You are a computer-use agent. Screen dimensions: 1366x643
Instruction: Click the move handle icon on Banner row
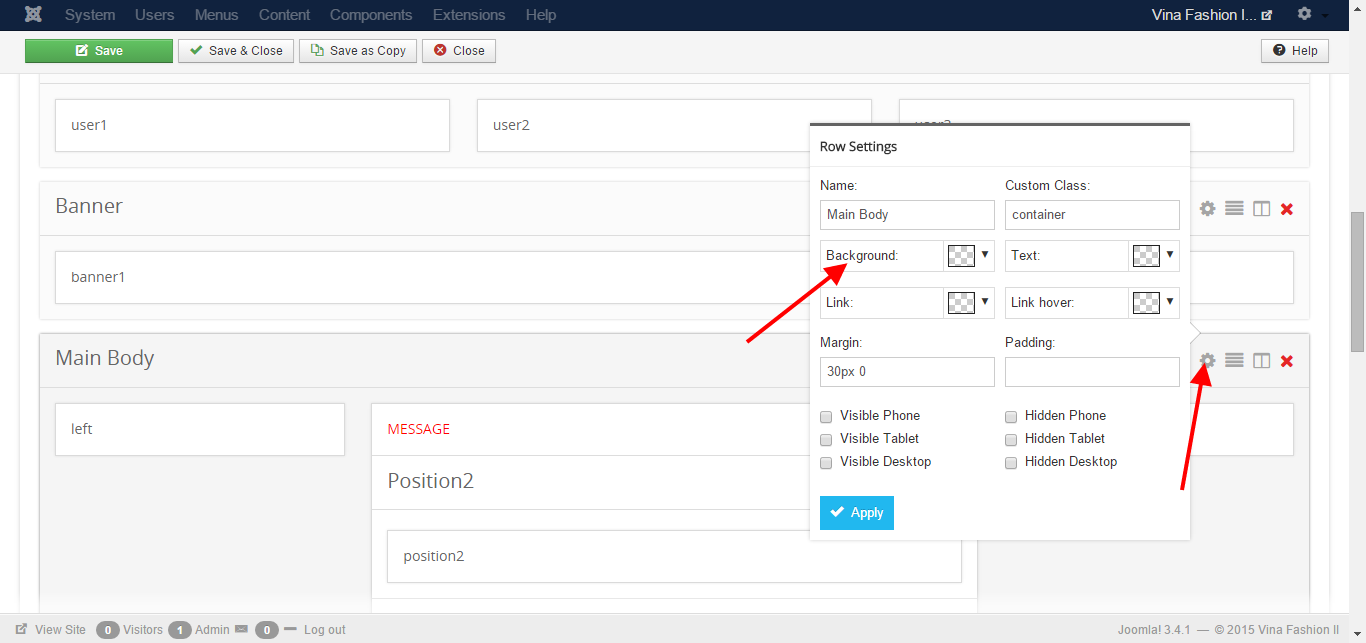coord(1234,208)
